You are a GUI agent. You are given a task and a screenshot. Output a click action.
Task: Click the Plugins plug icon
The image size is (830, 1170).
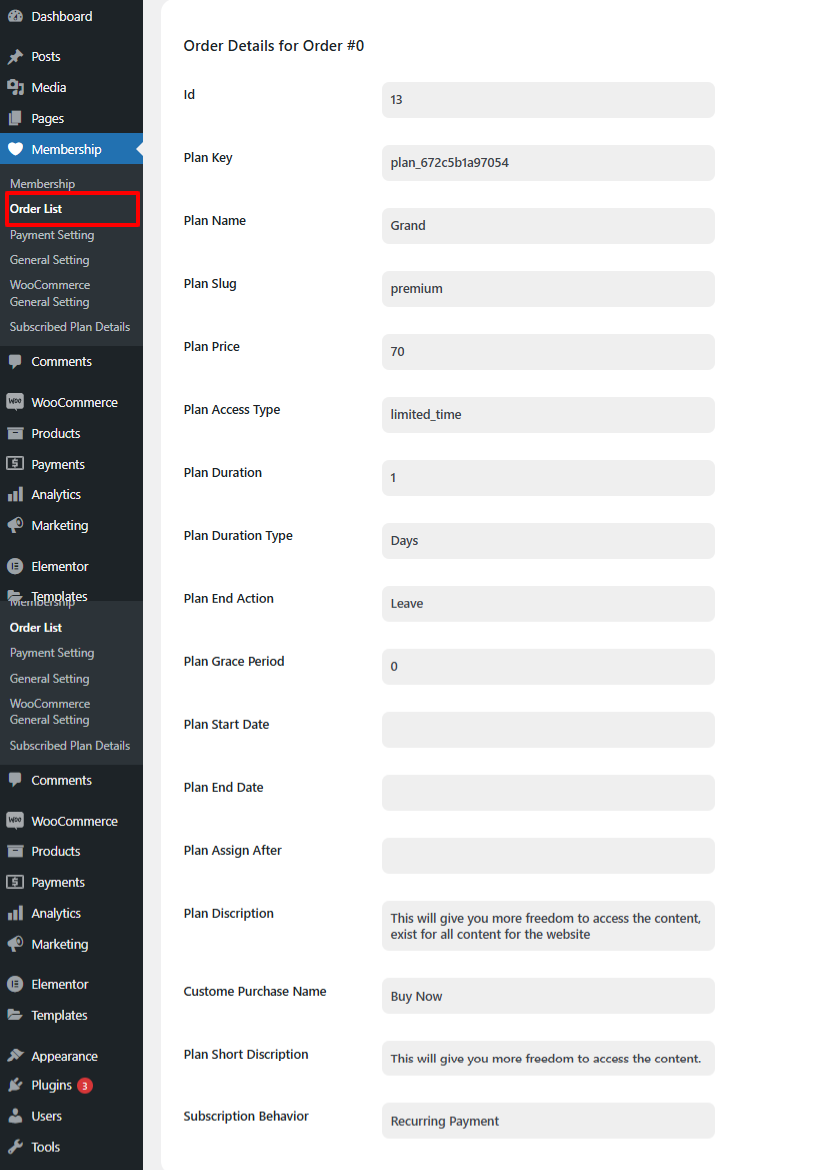click(x=15, y=1085)
